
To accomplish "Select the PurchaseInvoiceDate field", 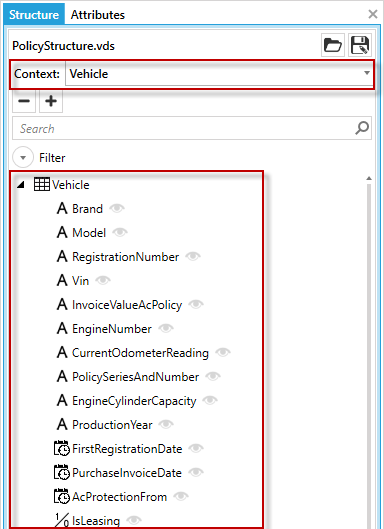I will pyautogui.click(x=127, y=473).
